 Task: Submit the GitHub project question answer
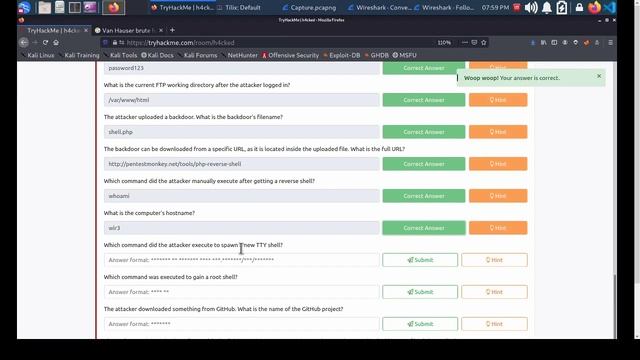(420, 324)
